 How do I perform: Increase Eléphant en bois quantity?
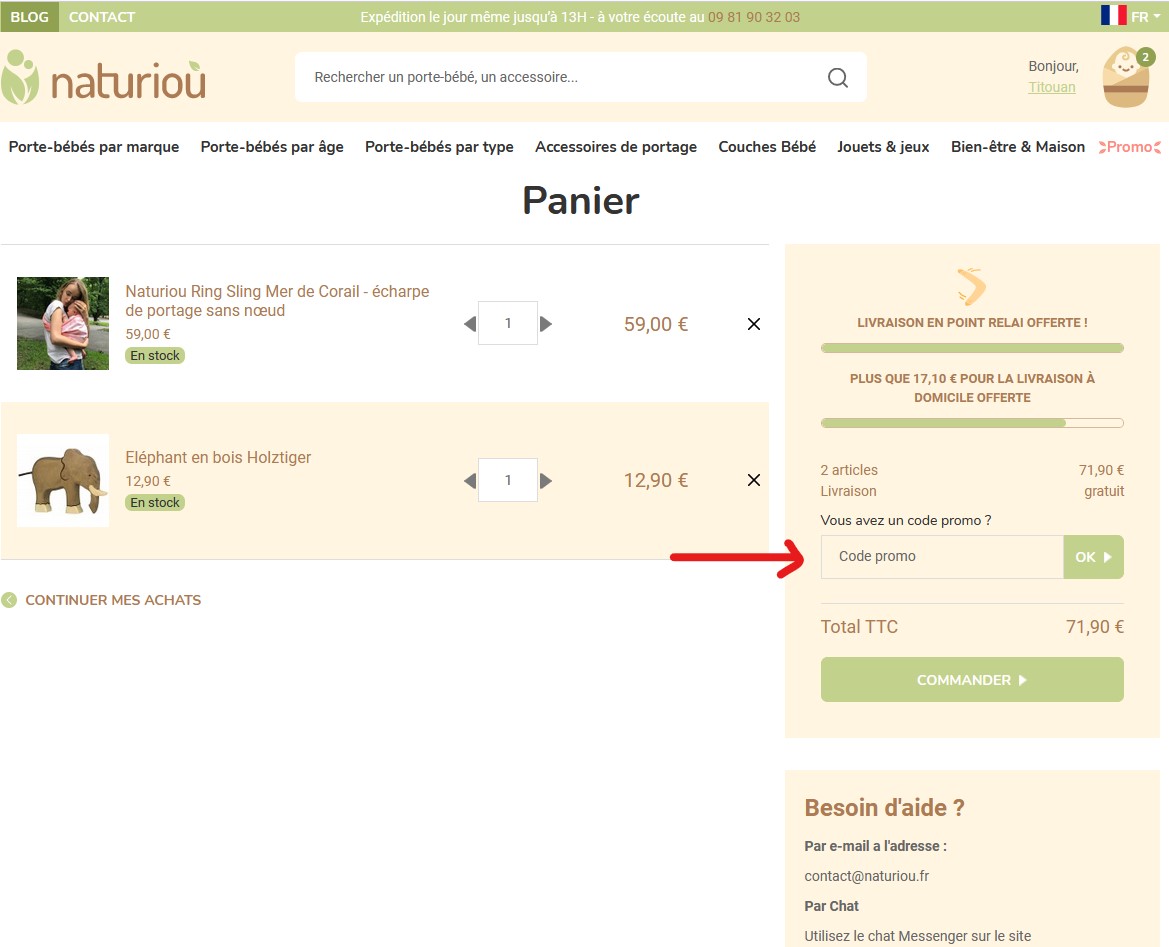coord(546,481)
